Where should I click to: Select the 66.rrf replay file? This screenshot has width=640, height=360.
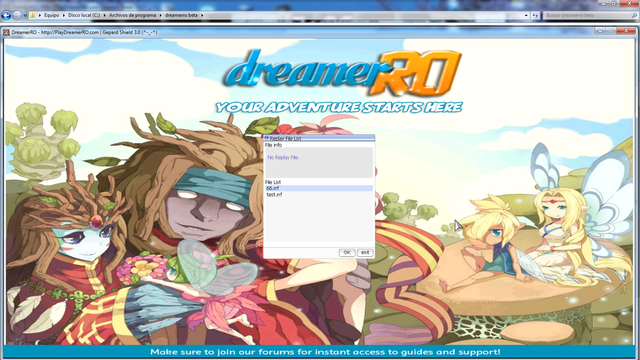click(319, 188)
